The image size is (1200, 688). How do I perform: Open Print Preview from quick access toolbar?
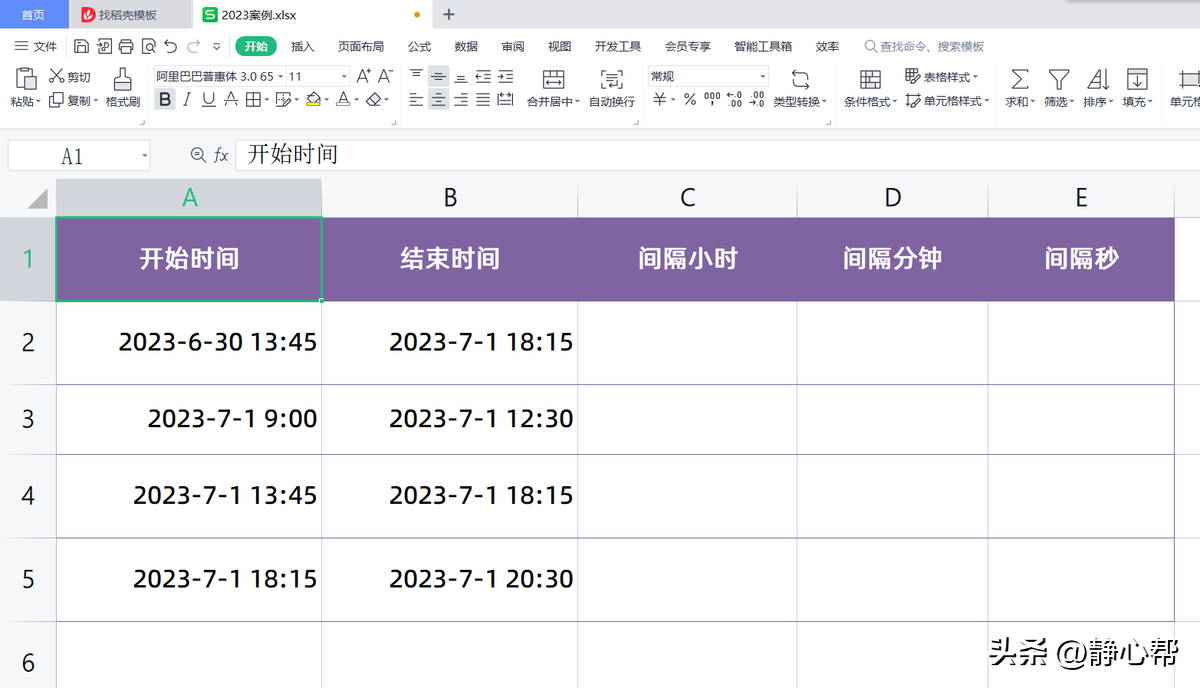(148, 46)
